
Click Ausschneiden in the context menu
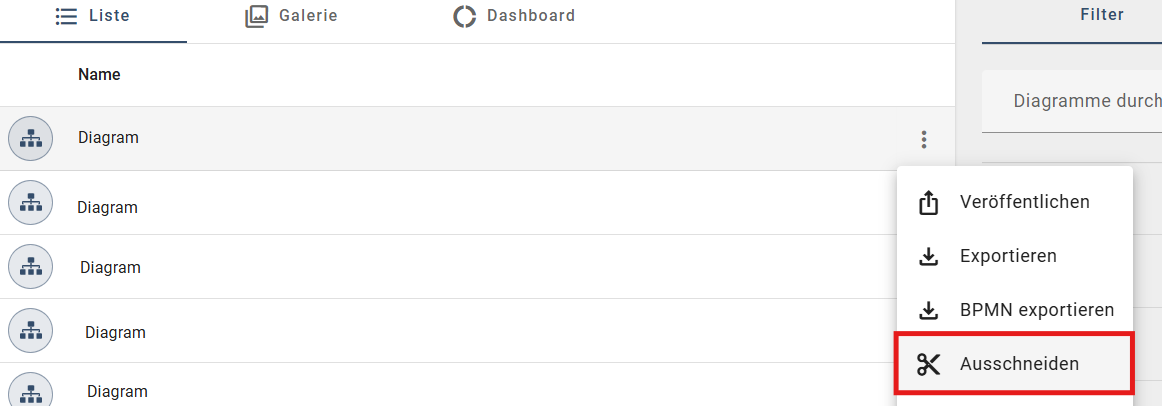[1019, 364]
